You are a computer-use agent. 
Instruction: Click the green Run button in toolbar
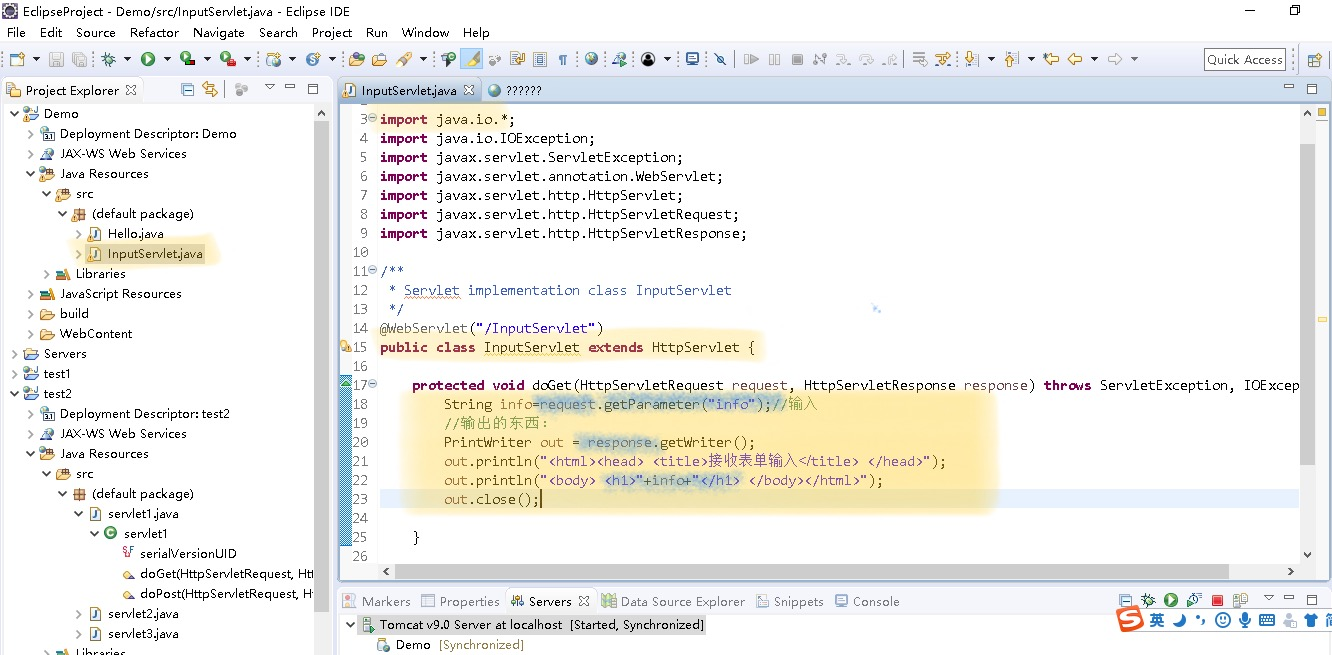148,59
